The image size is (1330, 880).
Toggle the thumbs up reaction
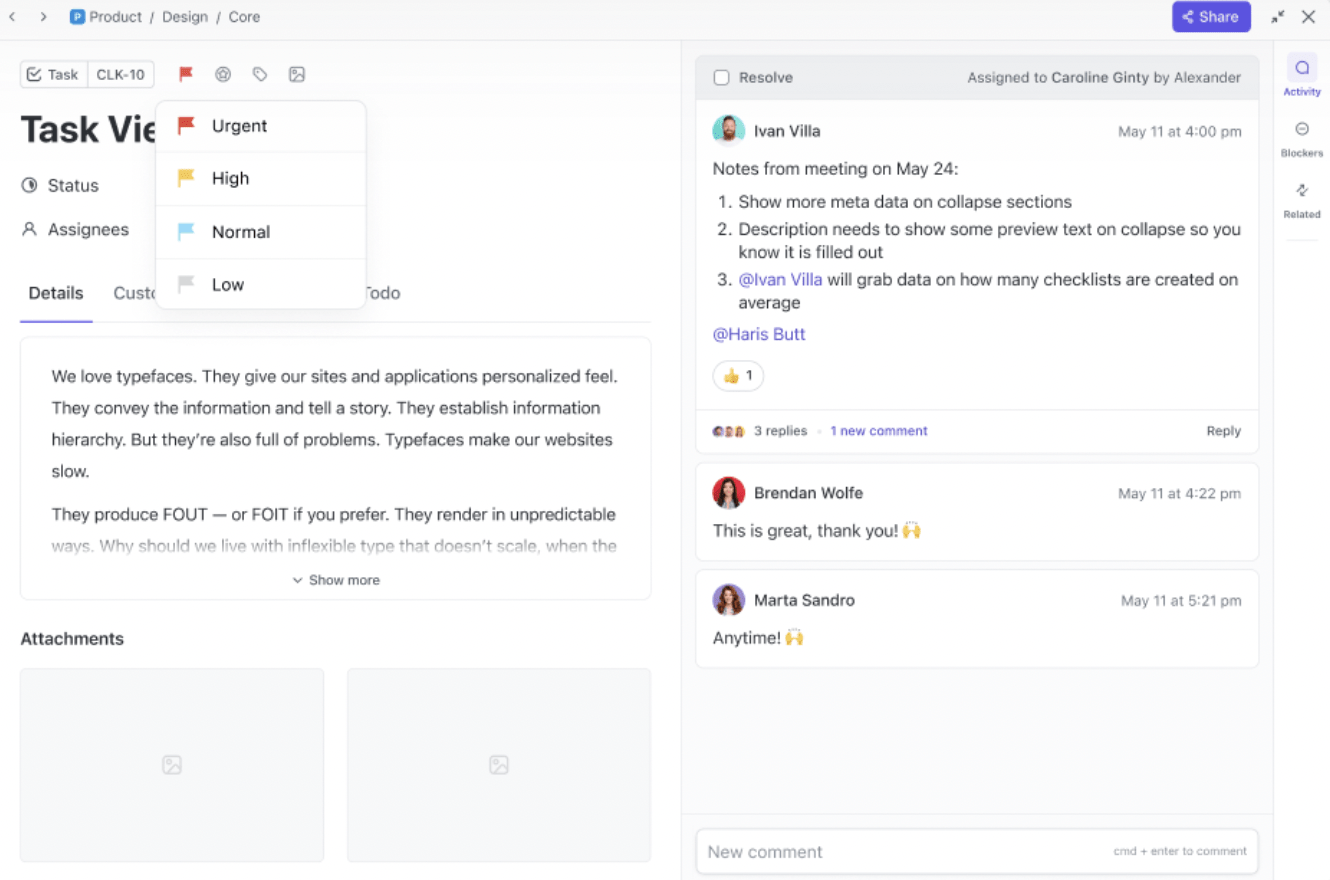pyautogui.click(x=738, y=376)
